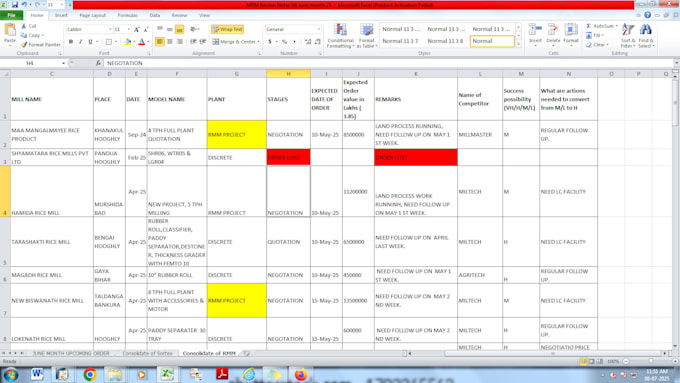680x383 pixels.
Task: Switch to the Data tab
Action: (155, 15)
